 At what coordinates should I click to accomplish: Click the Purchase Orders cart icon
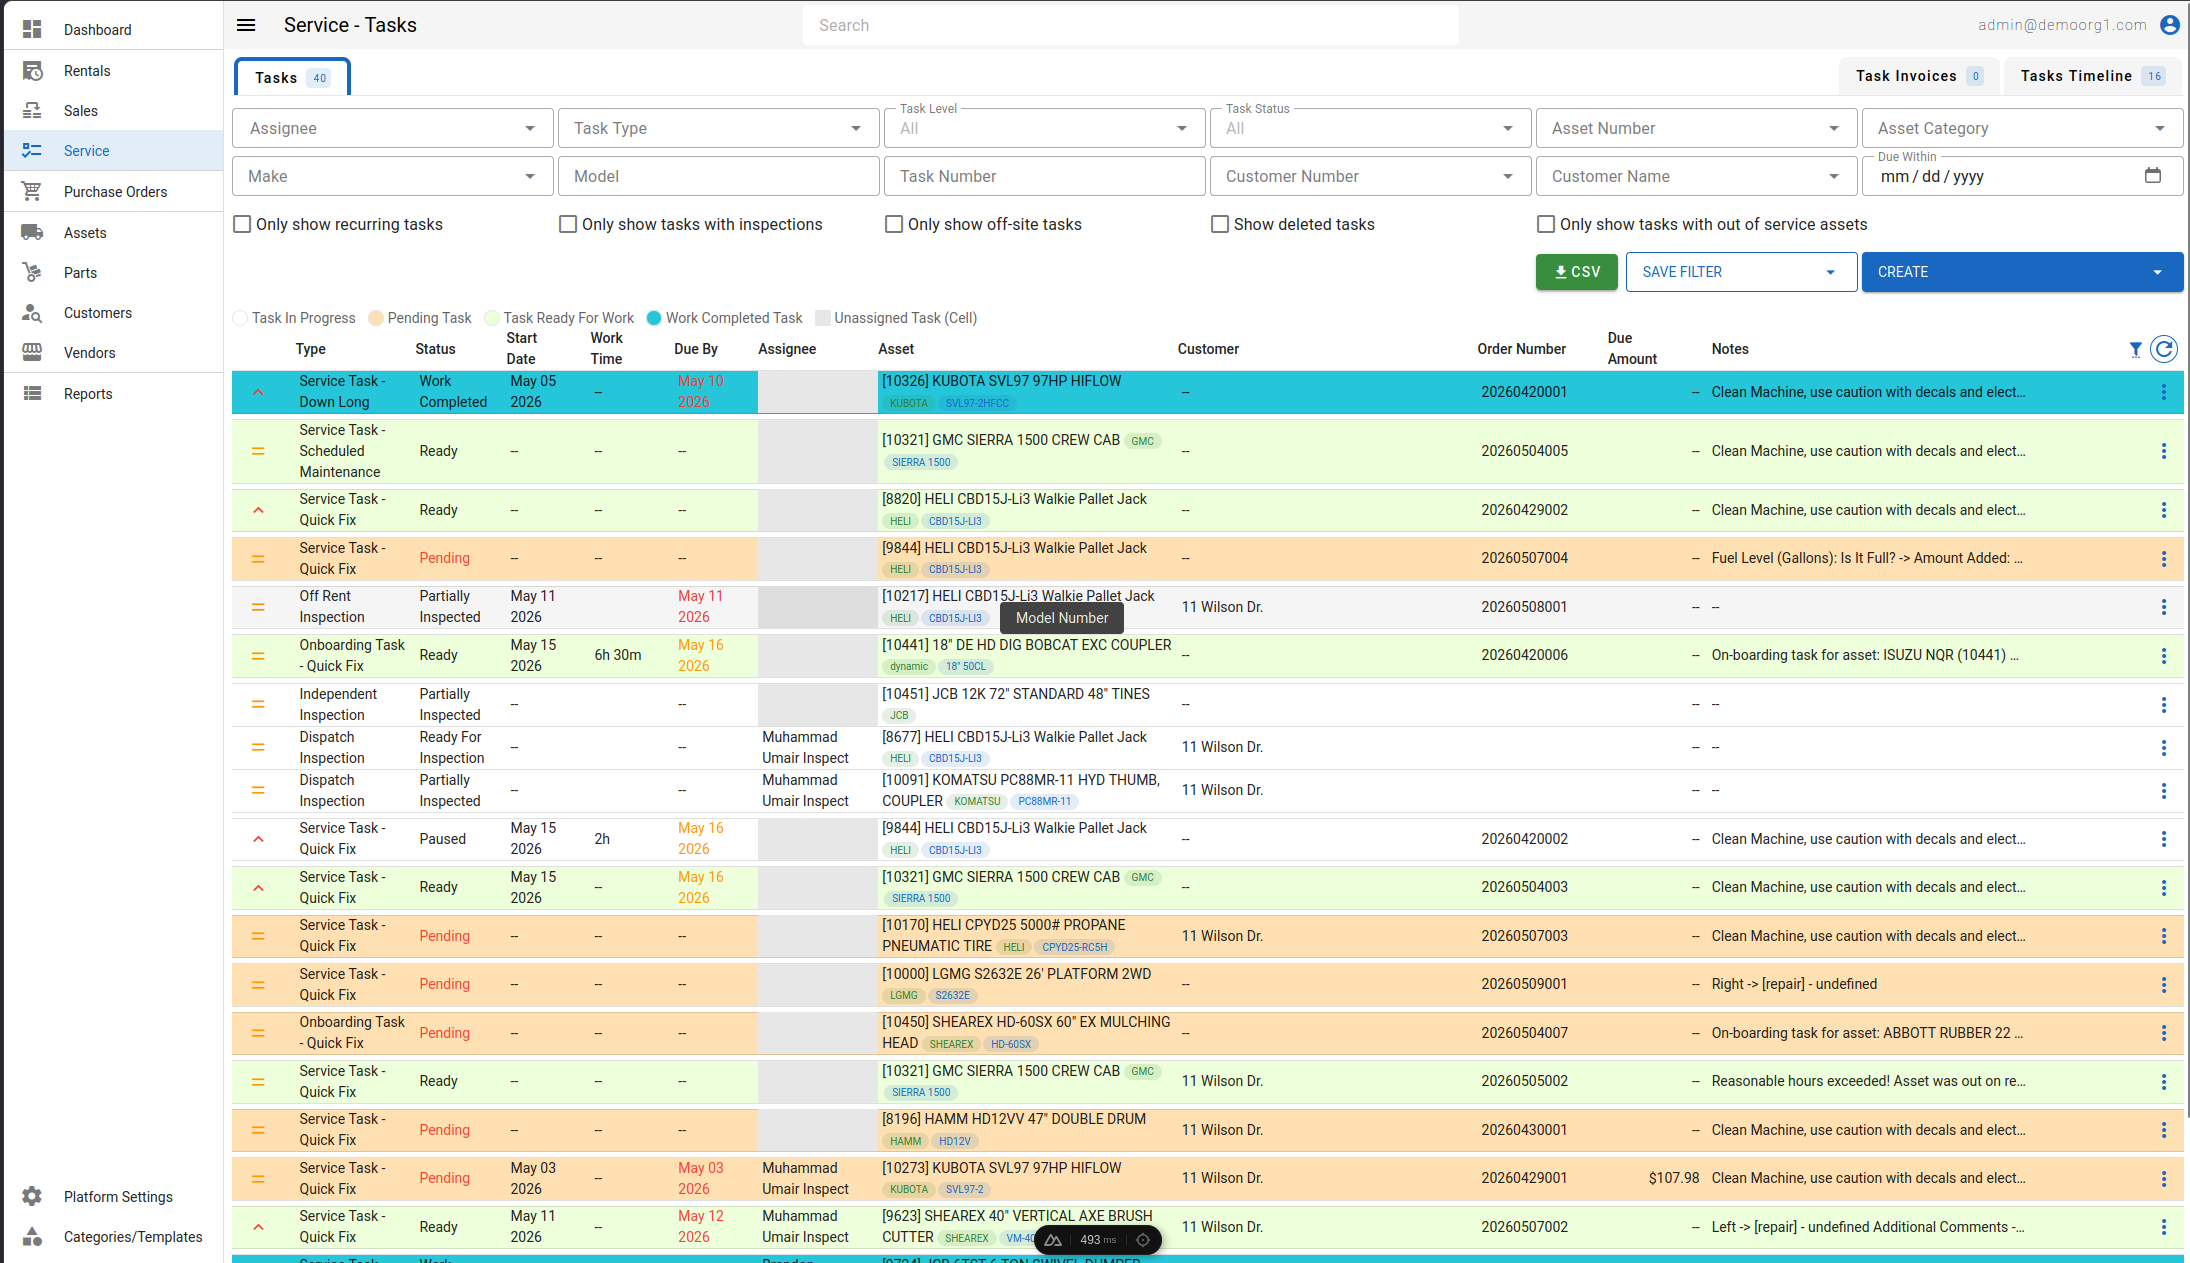tap(32, 191)
